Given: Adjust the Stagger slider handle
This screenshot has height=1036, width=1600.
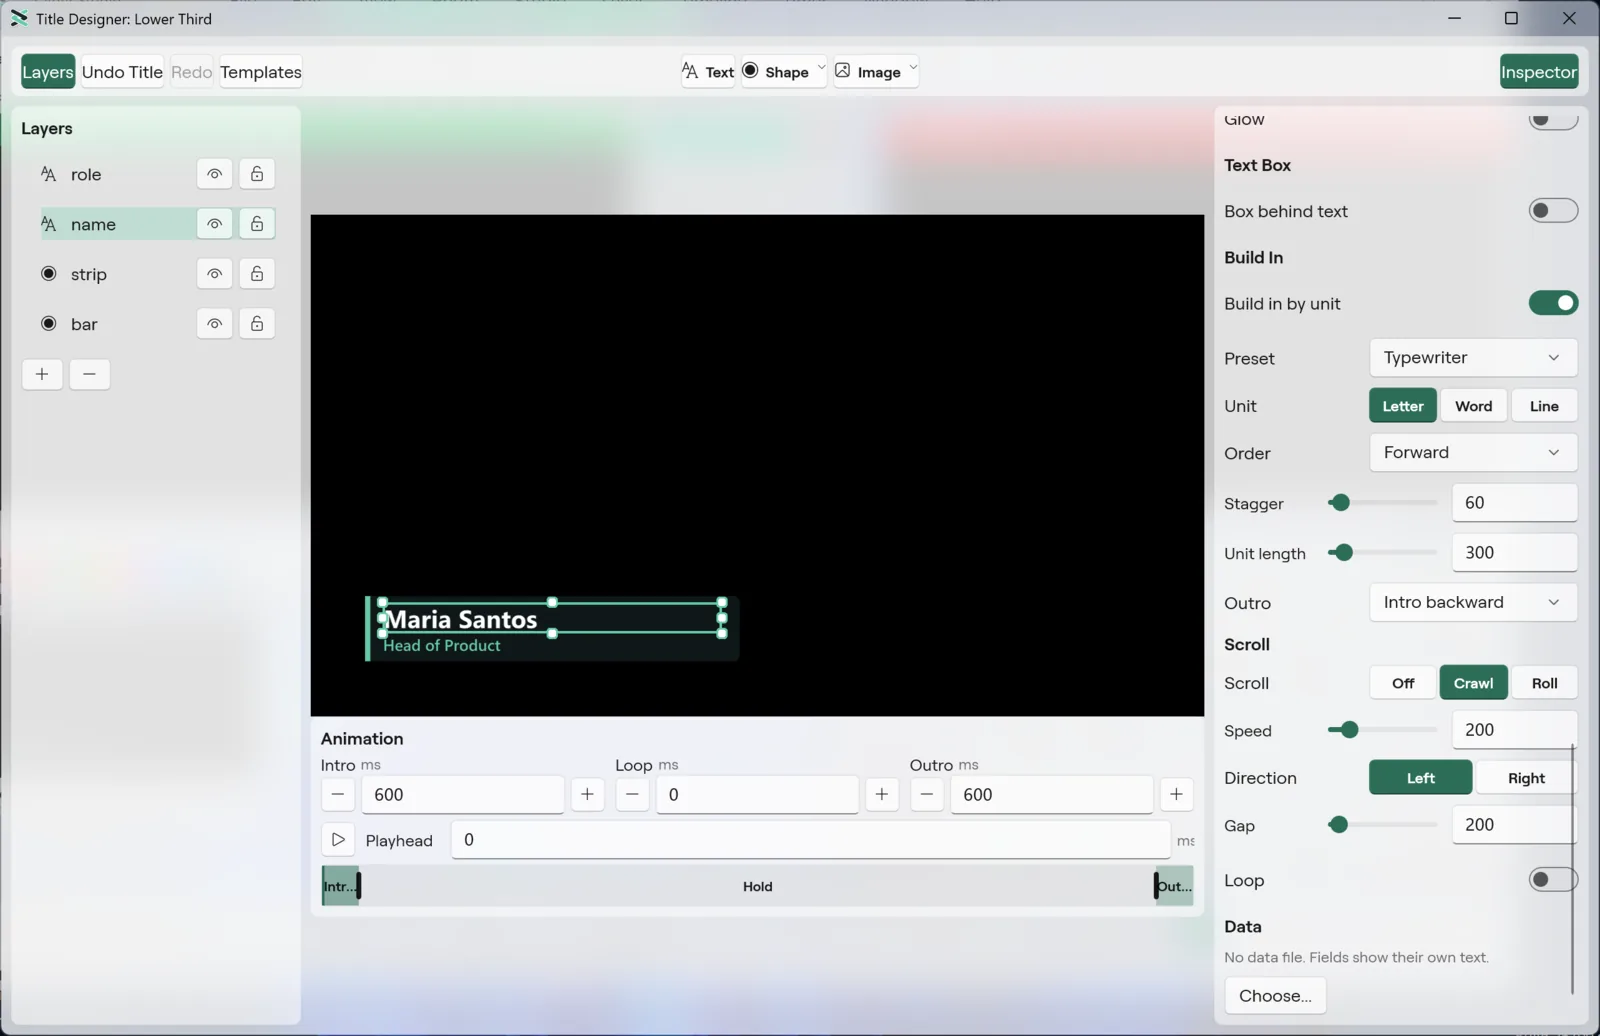Looking at the screenshot, I should [x=1340, y=503].
